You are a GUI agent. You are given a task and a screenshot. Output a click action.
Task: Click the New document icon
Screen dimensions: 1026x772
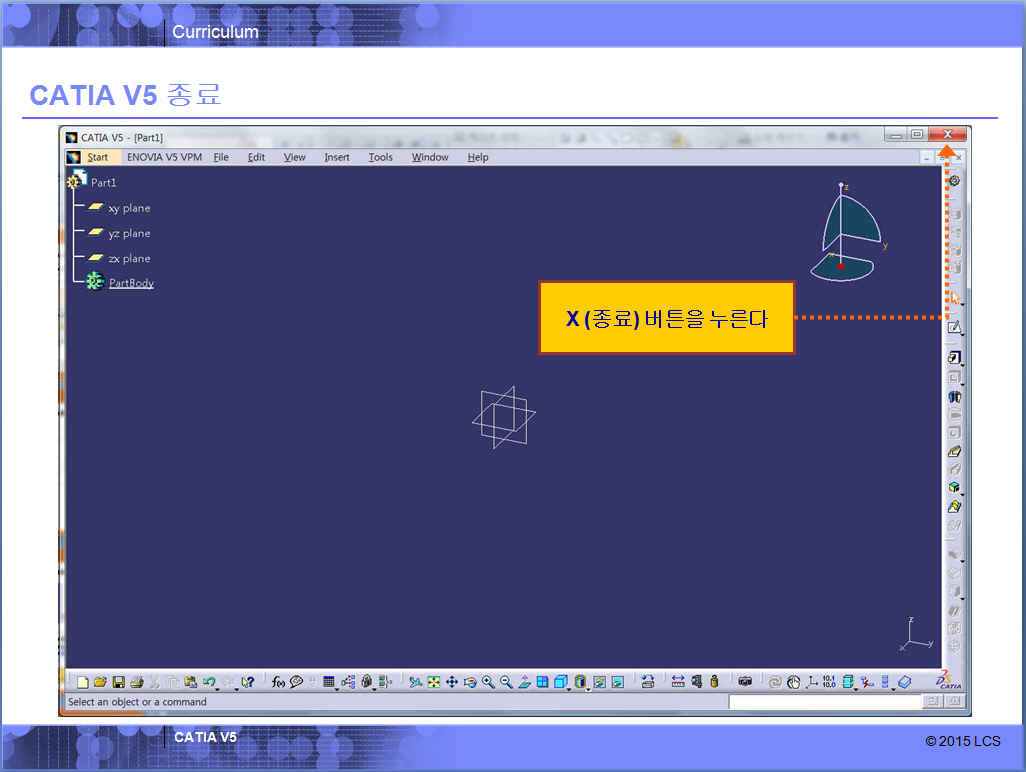(x=83, y=682)
